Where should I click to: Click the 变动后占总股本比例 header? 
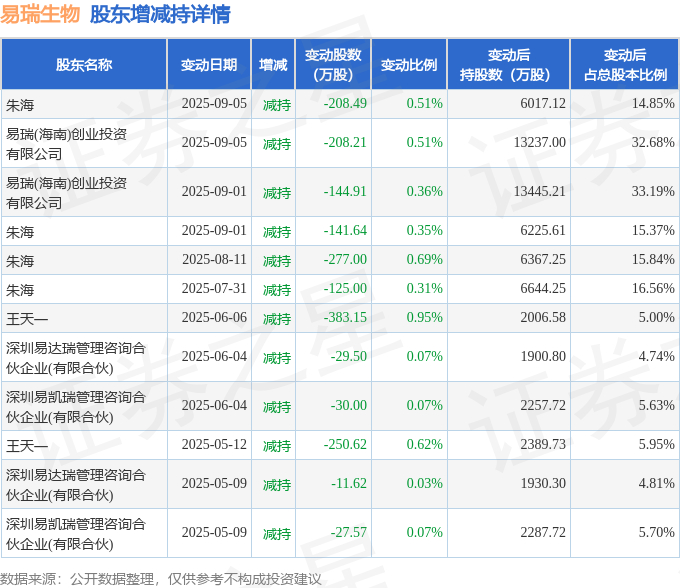click(x=625, y=65)
